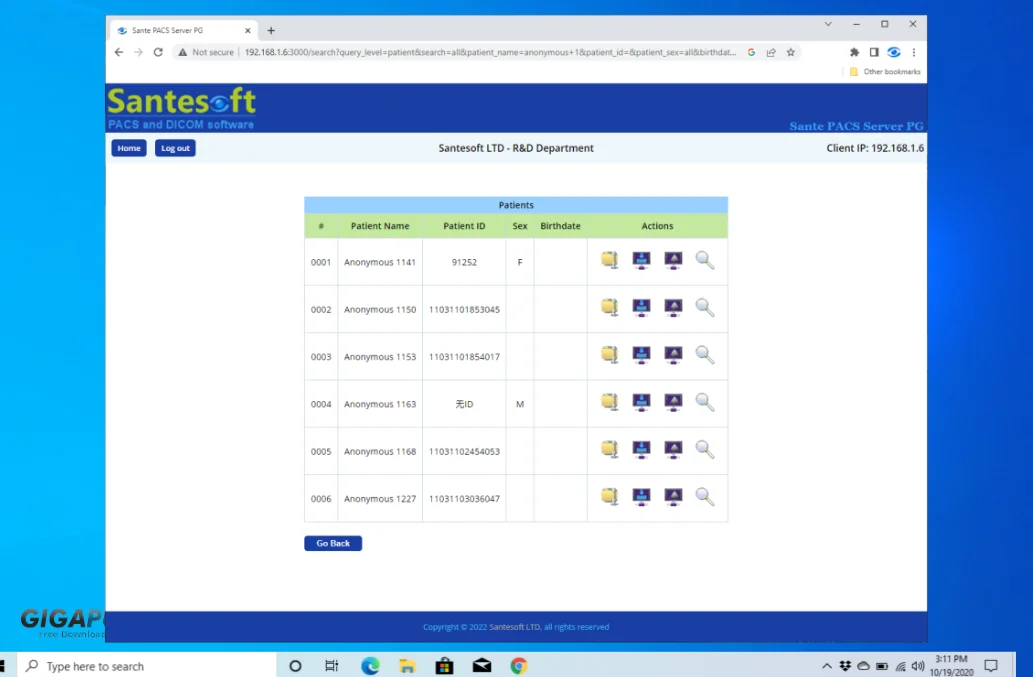Share this page from address bar
Image resolution: width=1033 pixels, height=677 pixels.
click(771, 52)
